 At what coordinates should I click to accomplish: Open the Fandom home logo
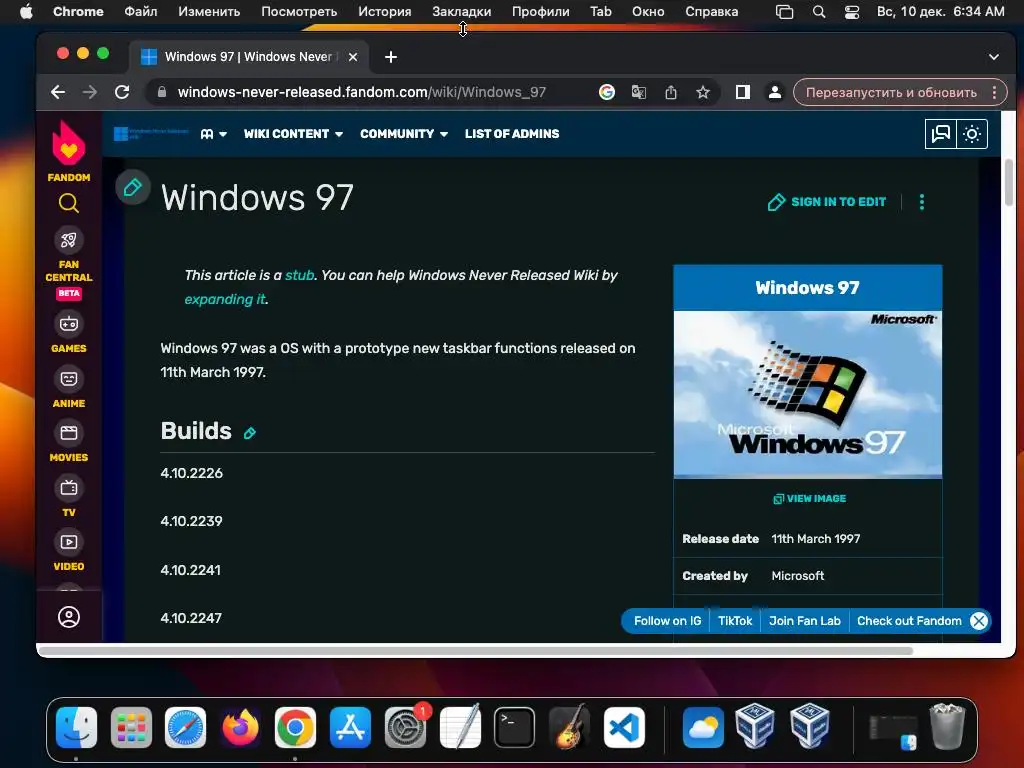[x=69, y=151]
